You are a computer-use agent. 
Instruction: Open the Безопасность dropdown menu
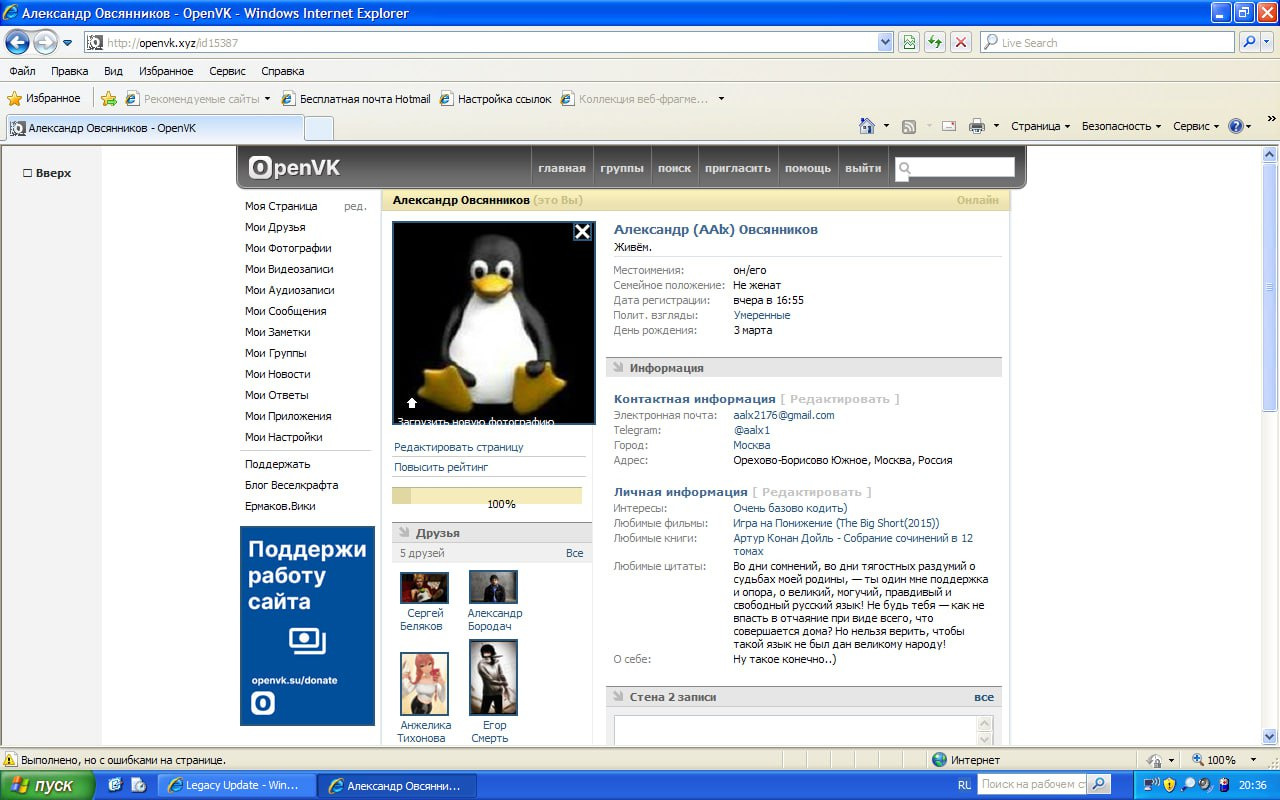point(1121,126)
